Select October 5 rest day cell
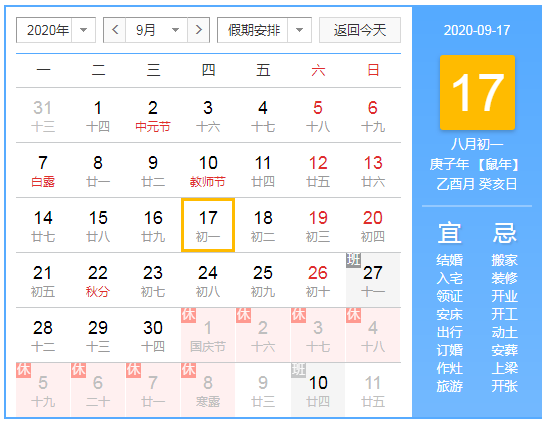The image size is (547, 423). (43, 390)
